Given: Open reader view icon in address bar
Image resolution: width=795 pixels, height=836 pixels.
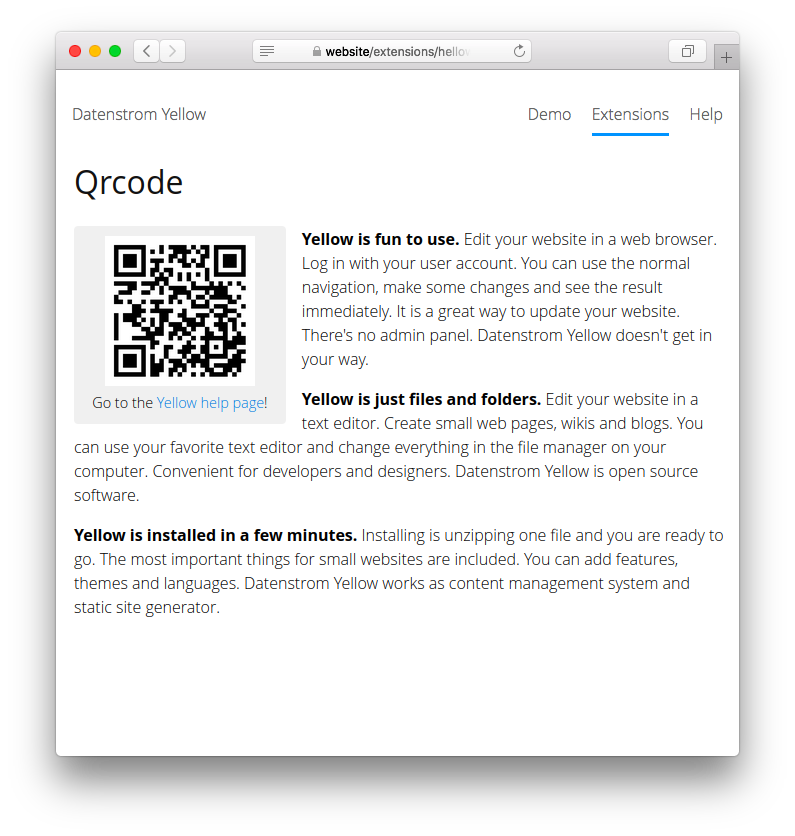Looking at the screenshot, I should [x=267, y=51].
